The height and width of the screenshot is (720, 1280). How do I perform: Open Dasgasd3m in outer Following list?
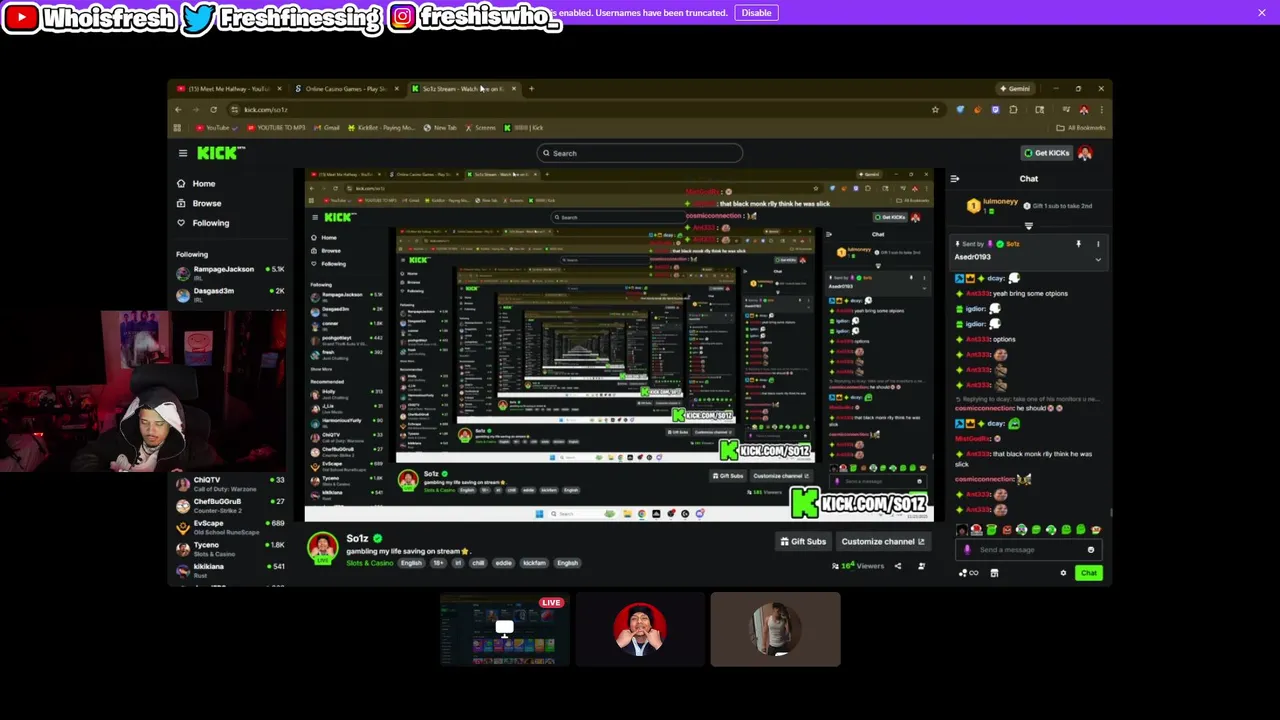[230, 294]
